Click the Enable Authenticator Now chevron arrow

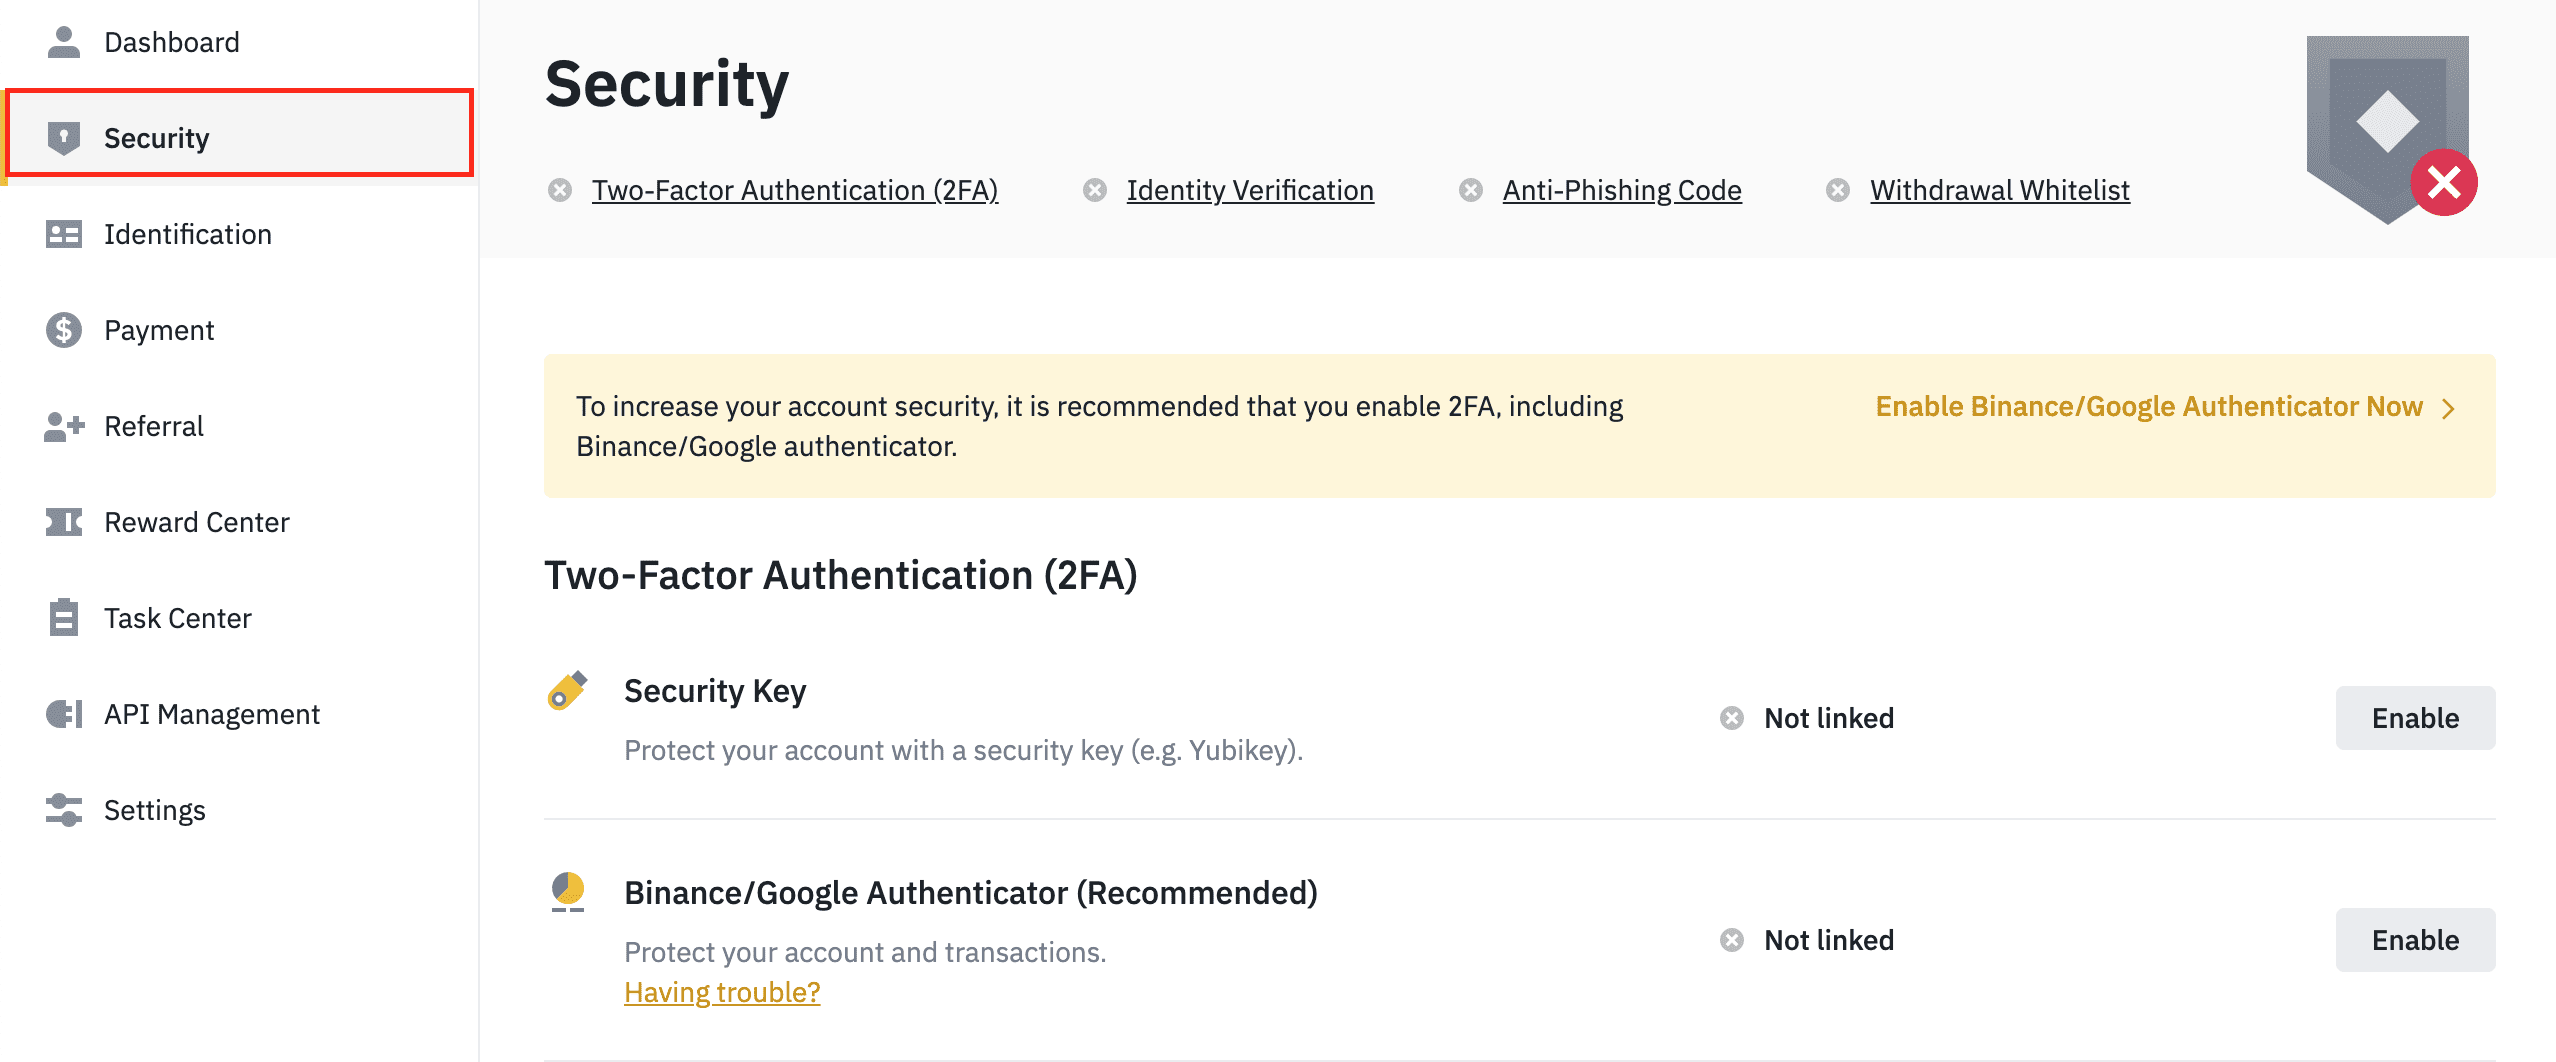click(2449, 408)
